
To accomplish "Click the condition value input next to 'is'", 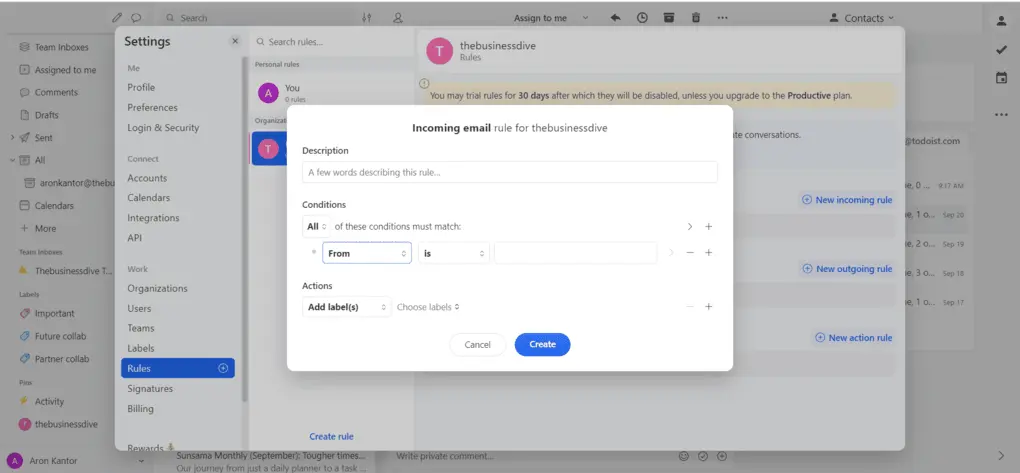I will click(x=575, y=253).
